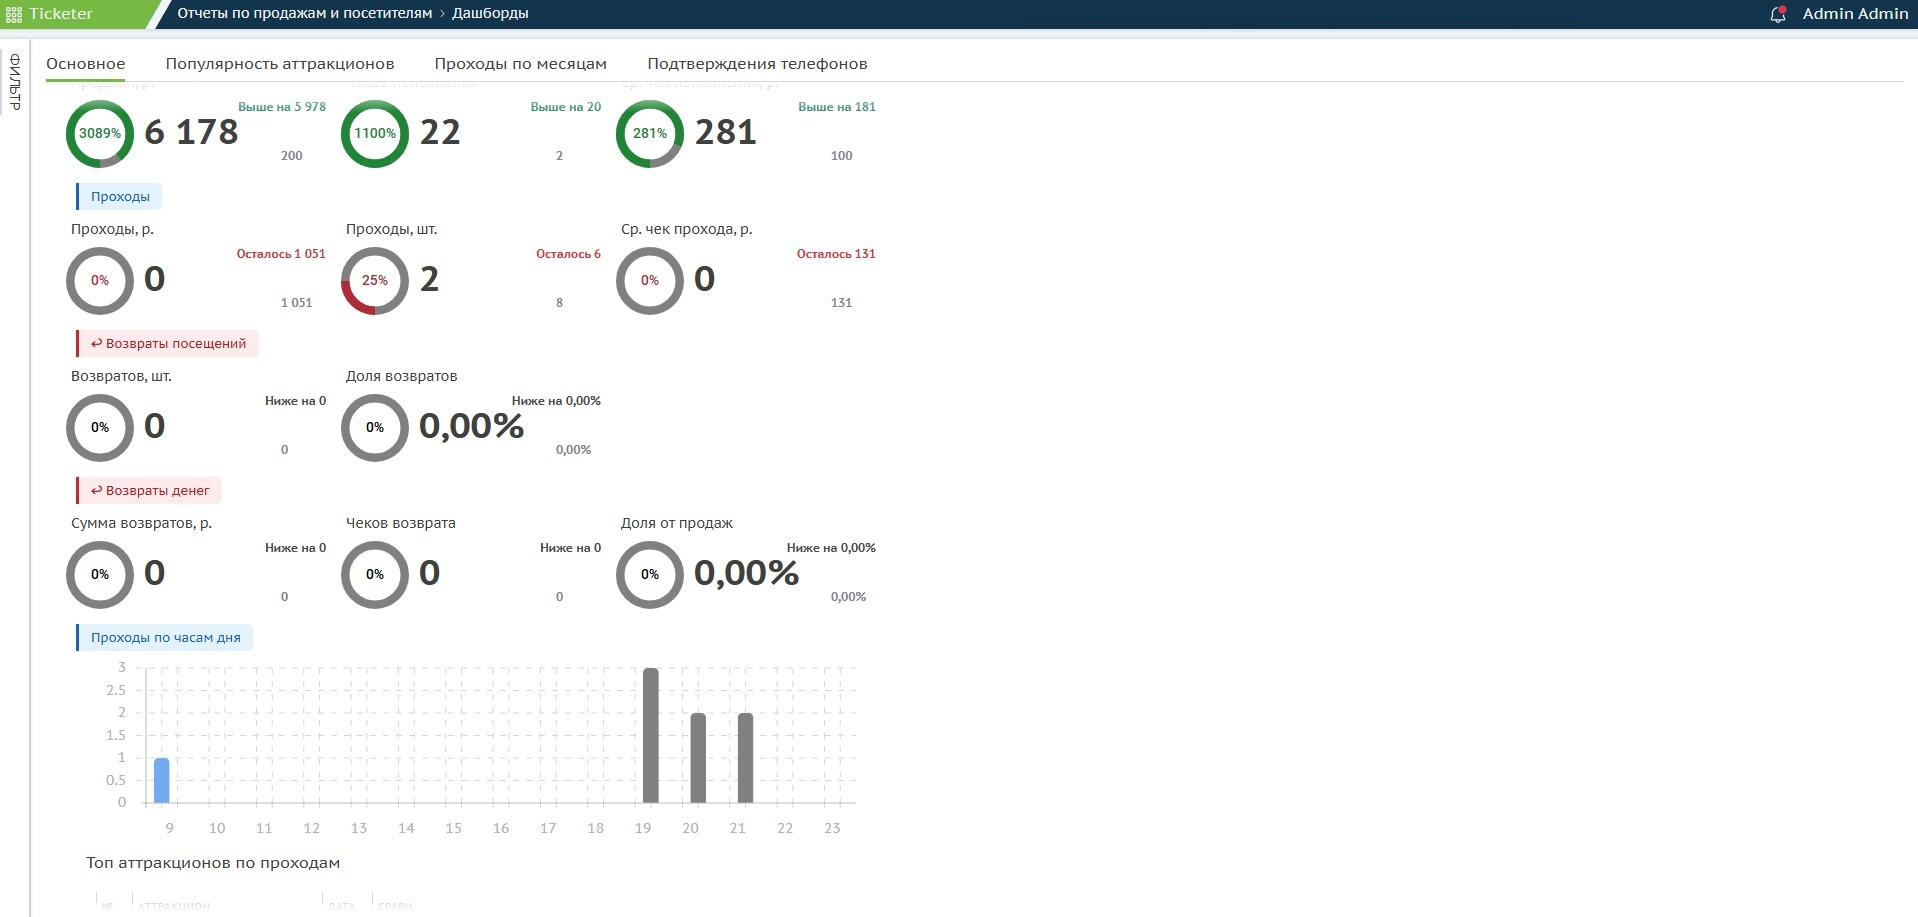Image resolution: width=1918 pixels, height=917 pixels.
Task: Click the Сумма возвратов, р. label
Action: coord(141,523)
